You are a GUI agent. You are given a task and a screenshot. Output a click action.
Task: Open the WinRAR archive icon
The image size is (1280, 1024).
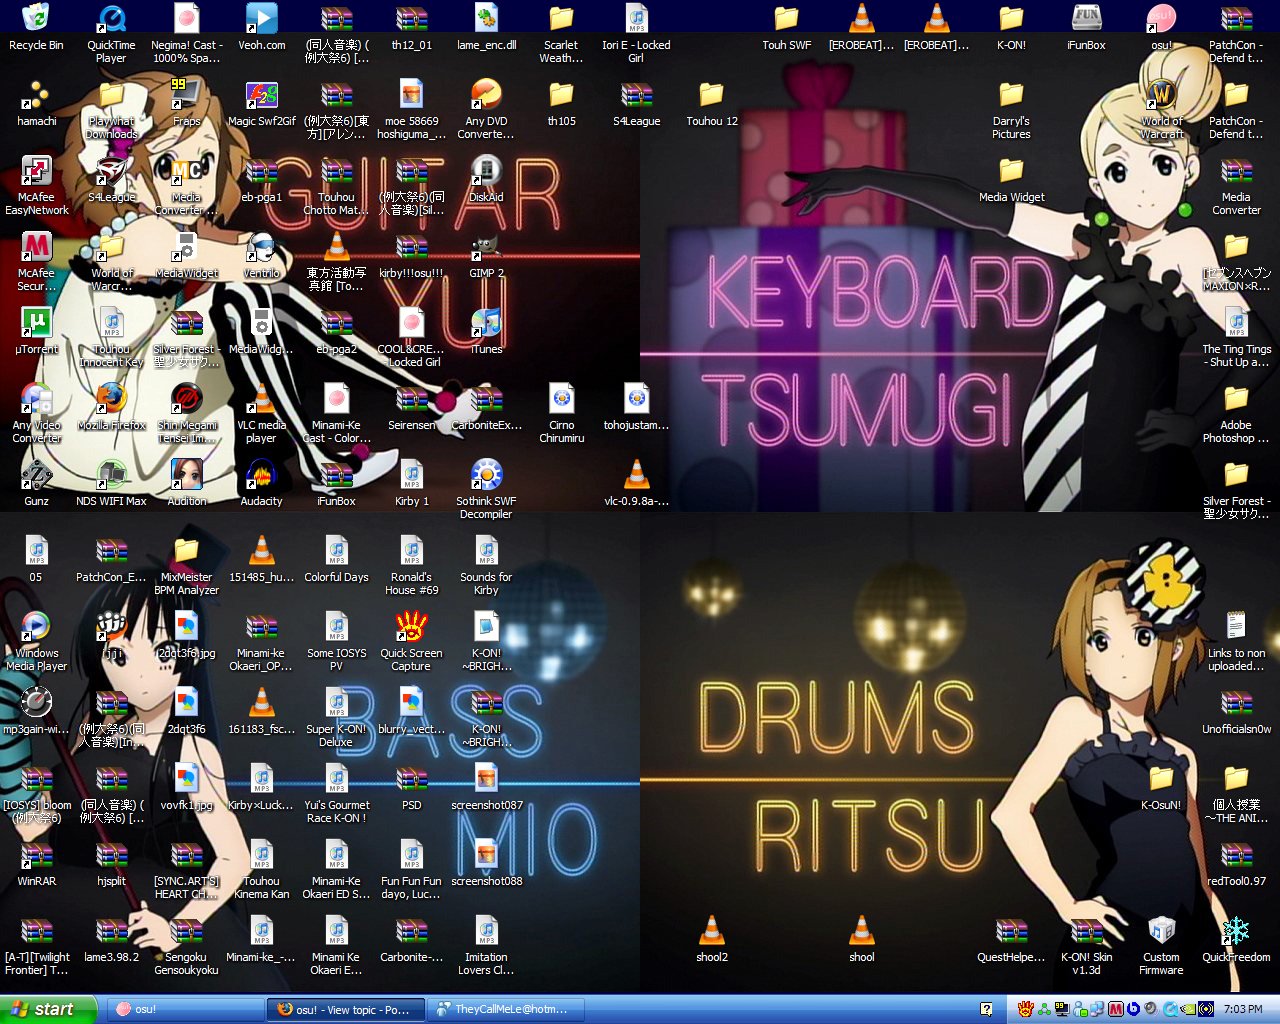click(36, 864)
